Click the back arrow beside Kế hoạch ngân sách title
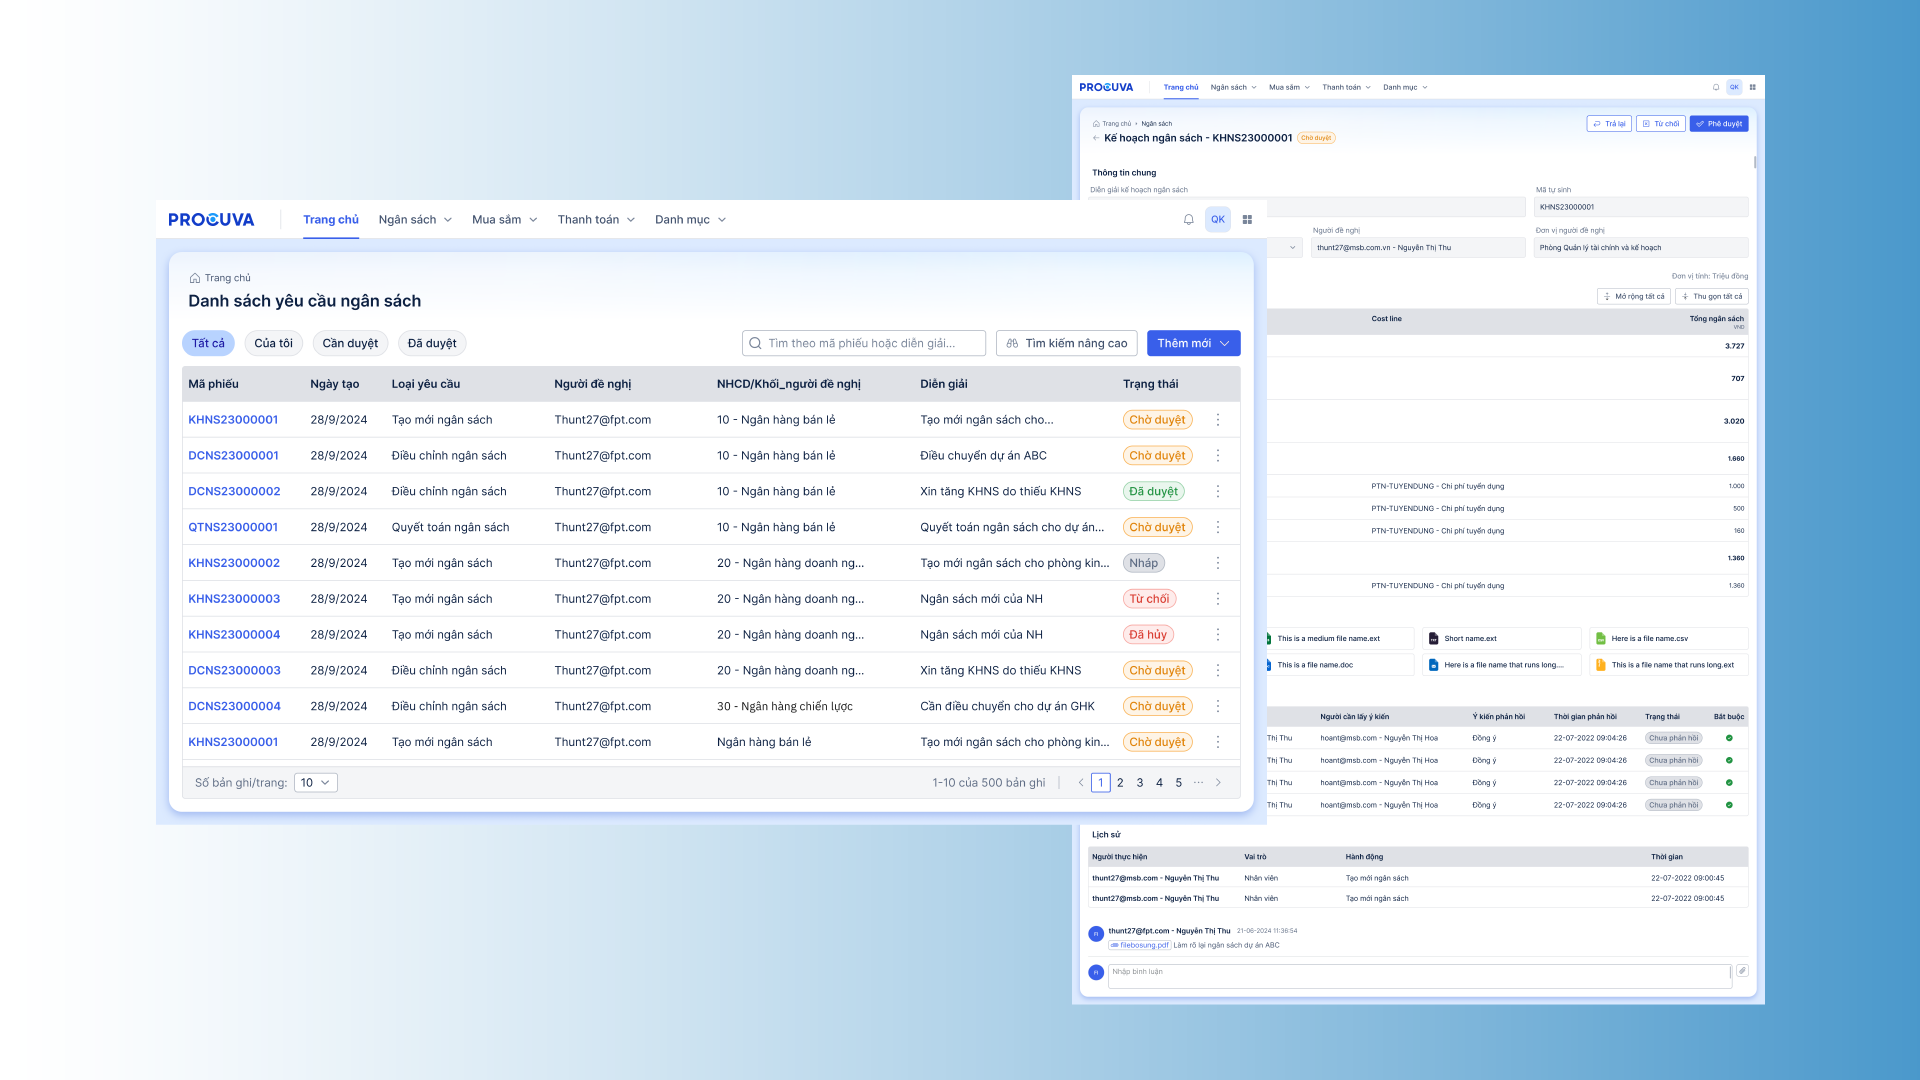The width and height of the screenshot is (1920, 1080). tap(1096, 138)
